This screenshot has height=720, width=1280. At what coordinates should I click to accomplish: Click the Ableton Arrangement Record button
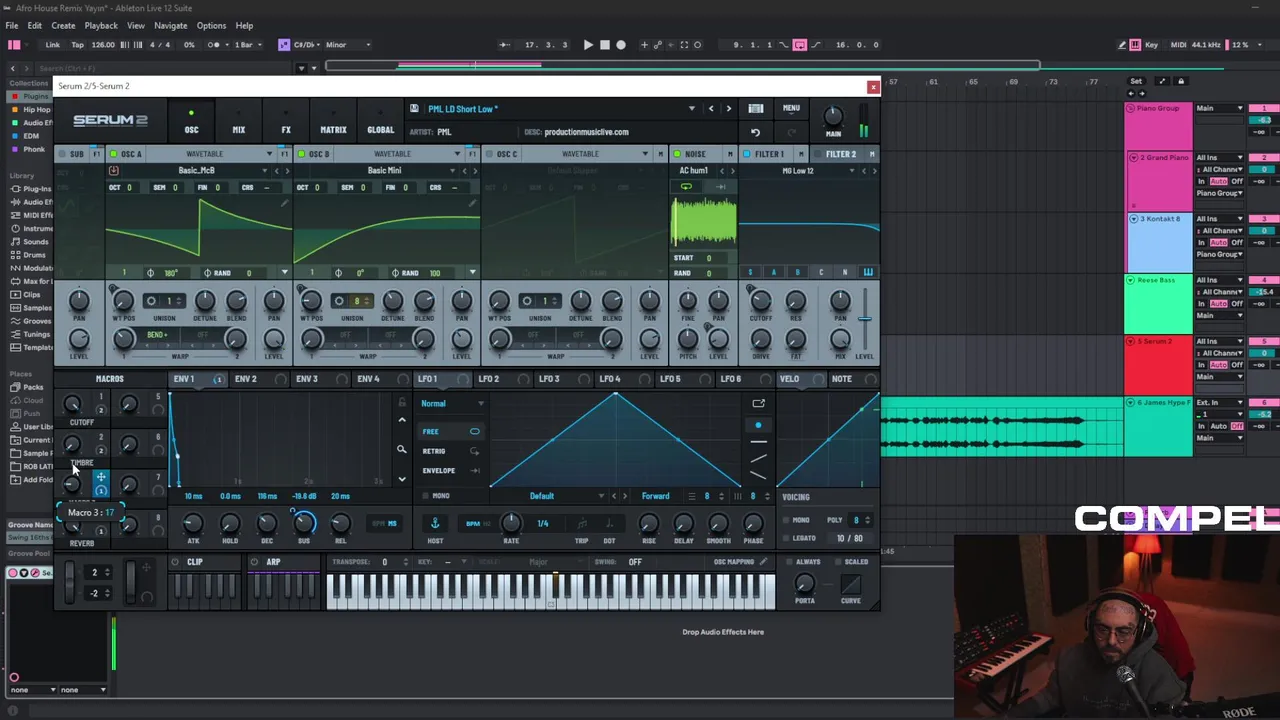tap(621, 44)
